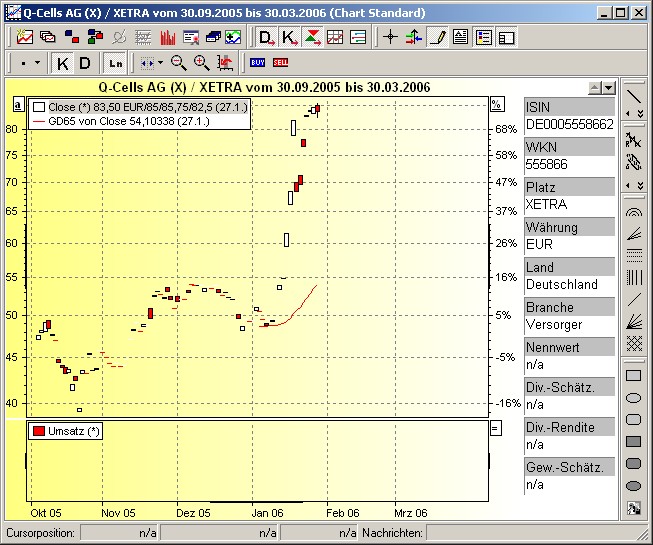Image resolution: width=653 pixels, height=545 pixels.
Task: Click the blue, red and green structure icon
Action: (95, 37)
